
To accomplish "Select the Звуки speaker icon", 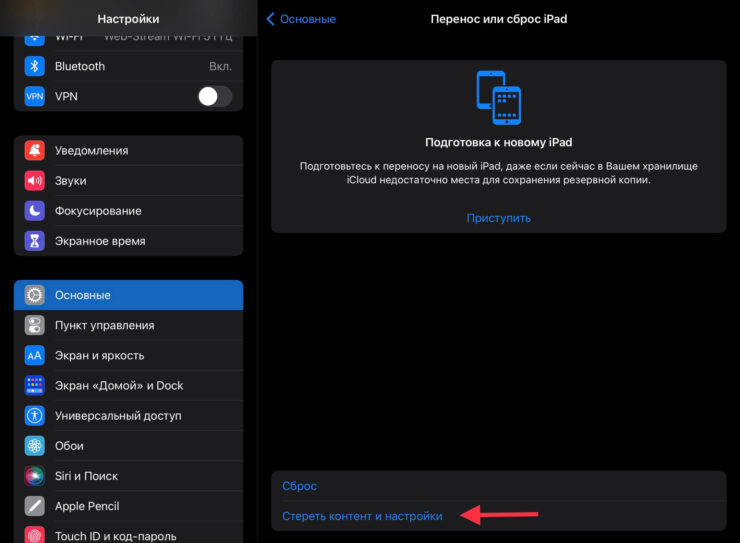I will (x=34, y=181).
